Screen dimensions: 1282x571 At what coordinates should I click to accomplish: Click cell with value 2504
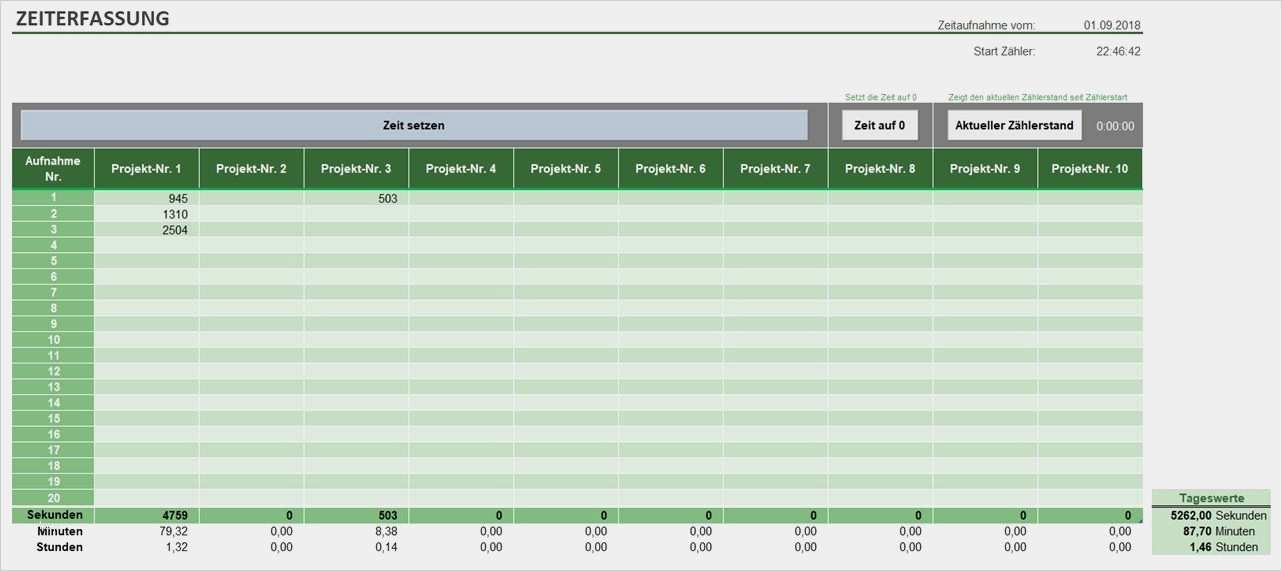click(x=147, y=230)
